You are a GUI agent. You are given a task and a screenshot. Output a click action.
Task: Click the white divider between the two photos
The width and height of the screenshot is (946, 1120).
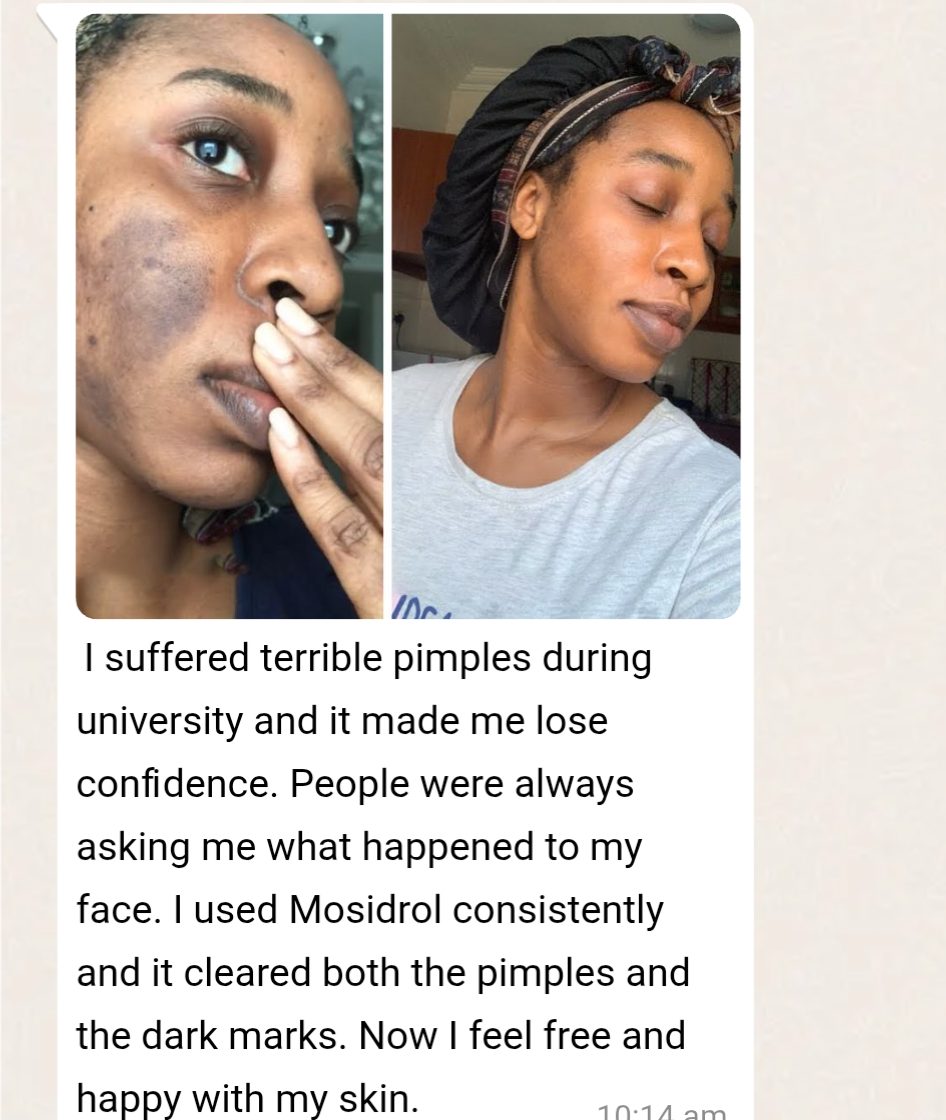(x=388, y=316)
